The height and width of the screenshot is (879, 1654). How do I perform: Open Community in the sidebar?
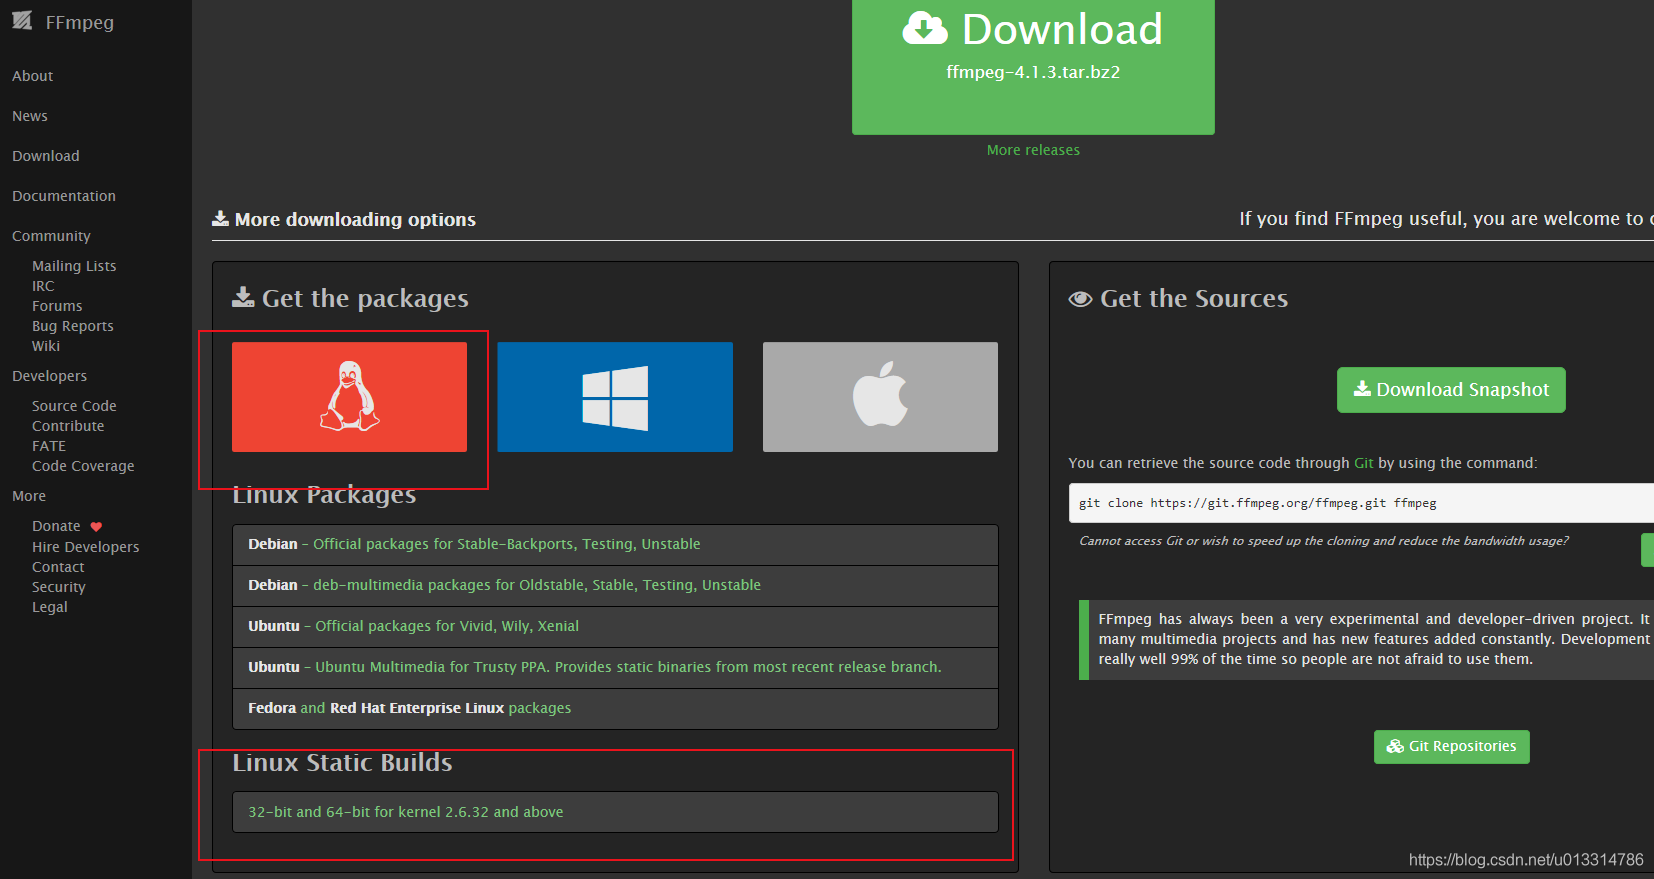(51, 236)
